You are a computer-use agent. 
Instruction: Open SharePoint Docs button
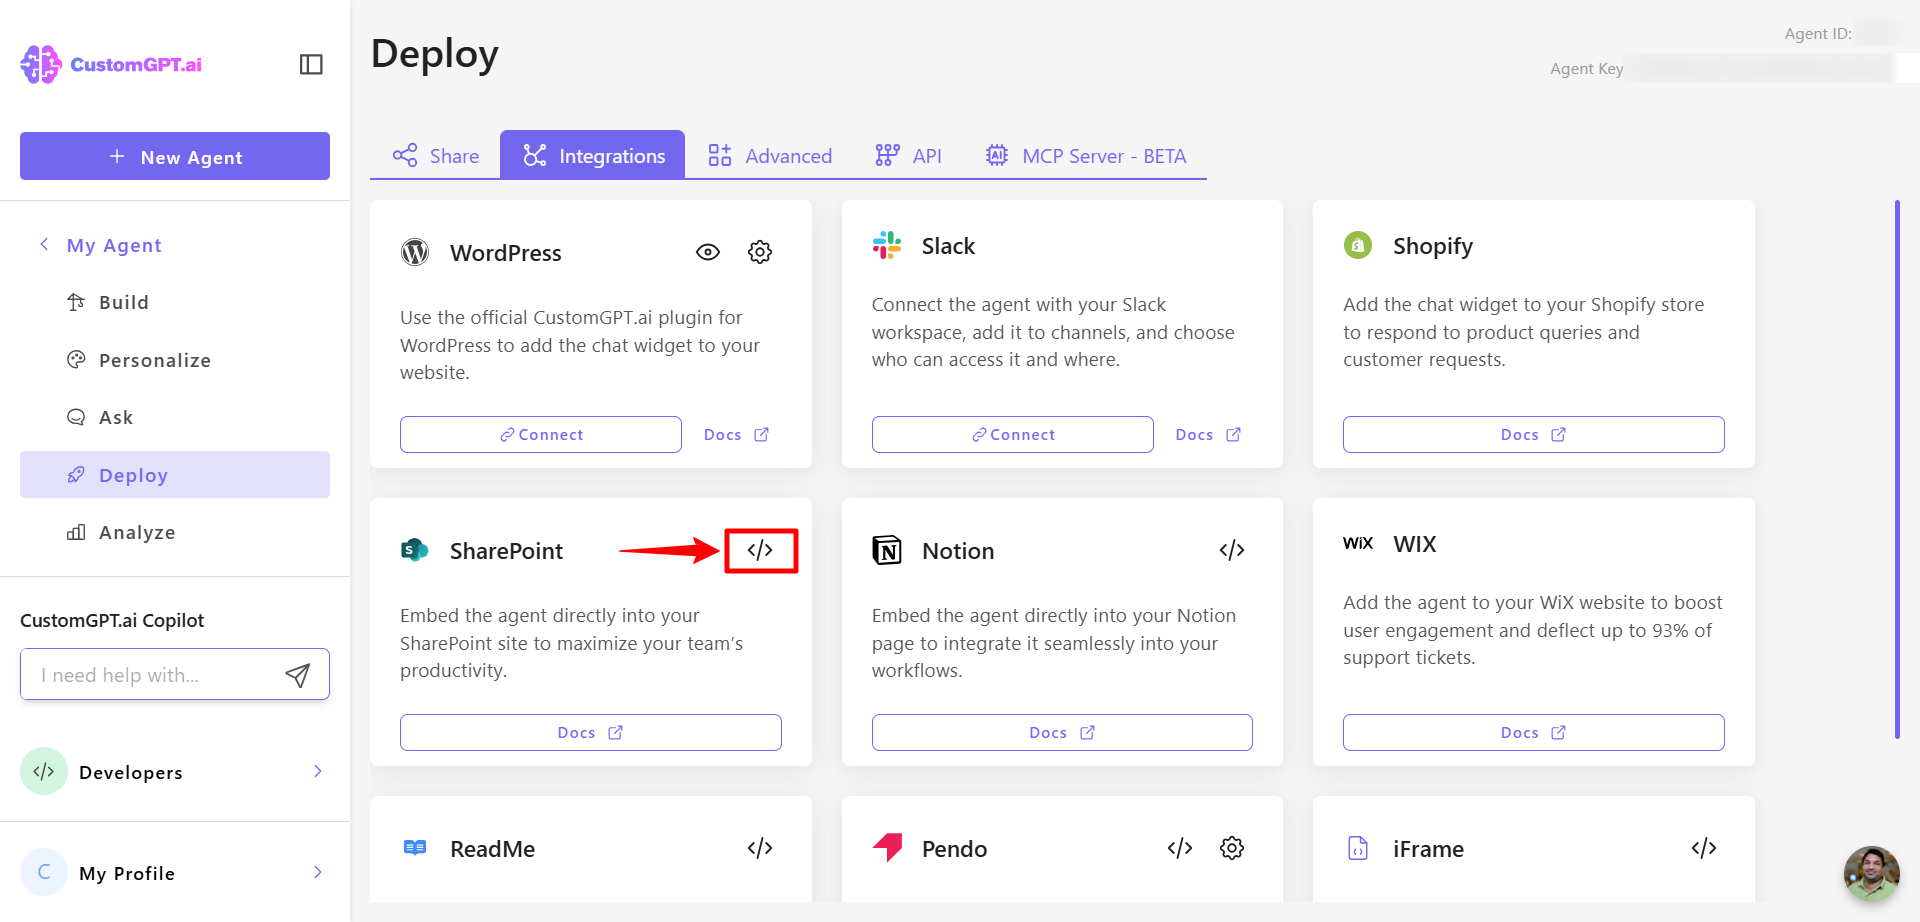pyautogui.click(x=591, y=732)
